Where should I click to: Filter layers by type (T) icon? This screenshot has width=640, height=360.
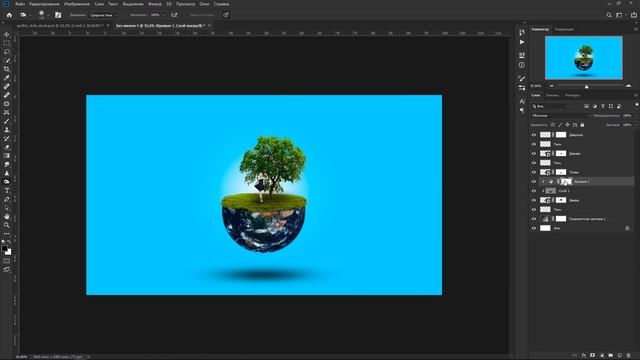point(603,106)
